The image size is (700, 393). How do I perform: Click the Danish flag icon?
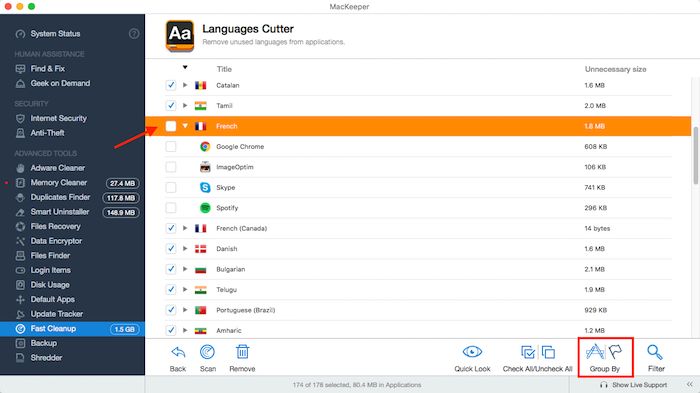(200, 249)
